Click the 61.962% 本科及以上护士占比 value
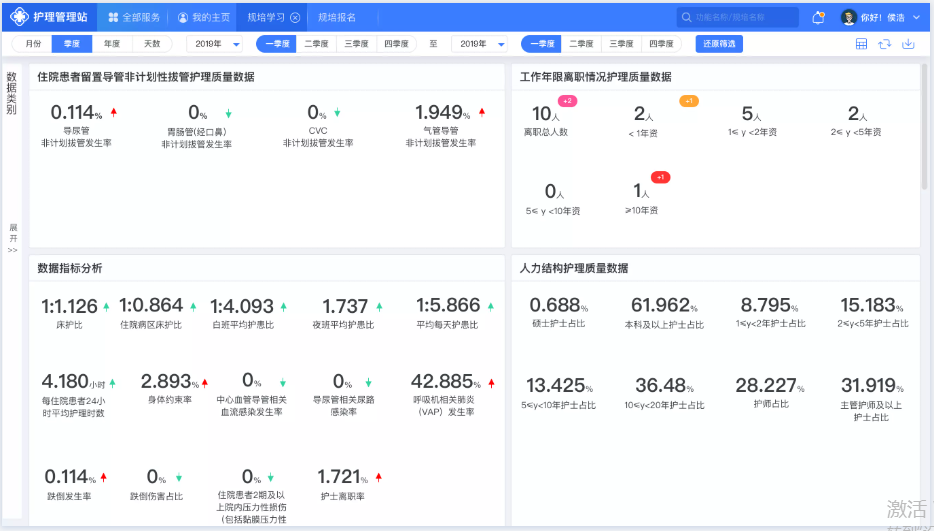 pyautogui.click(x=664, y=305)
